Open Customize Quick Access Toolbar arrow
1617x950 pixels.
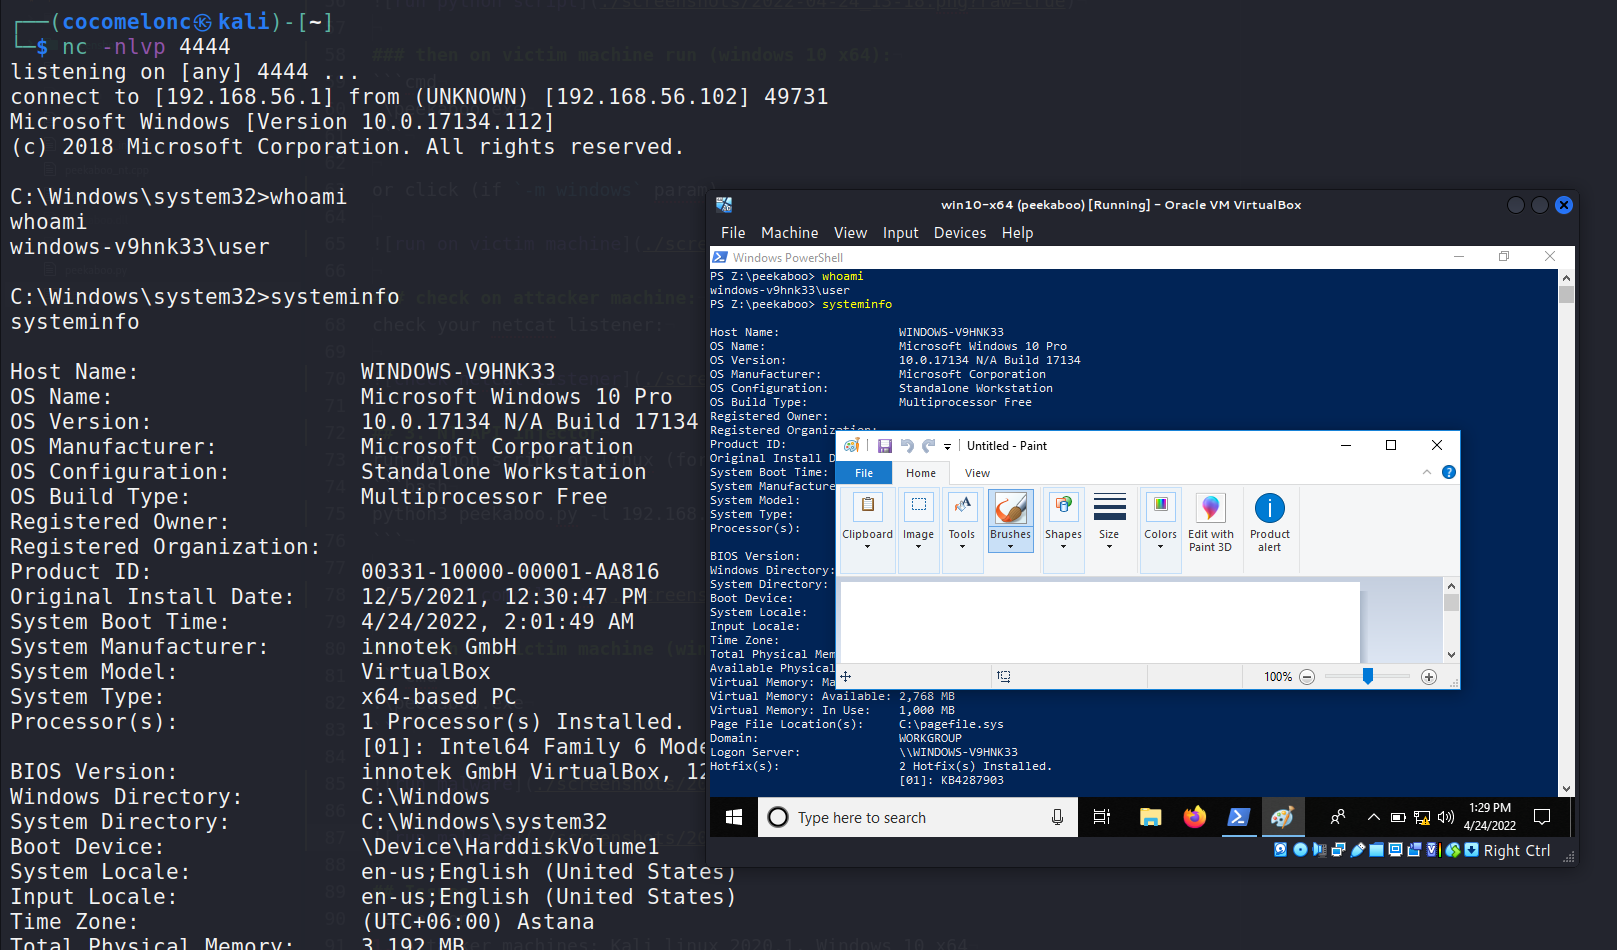click(x=947, y=447)
